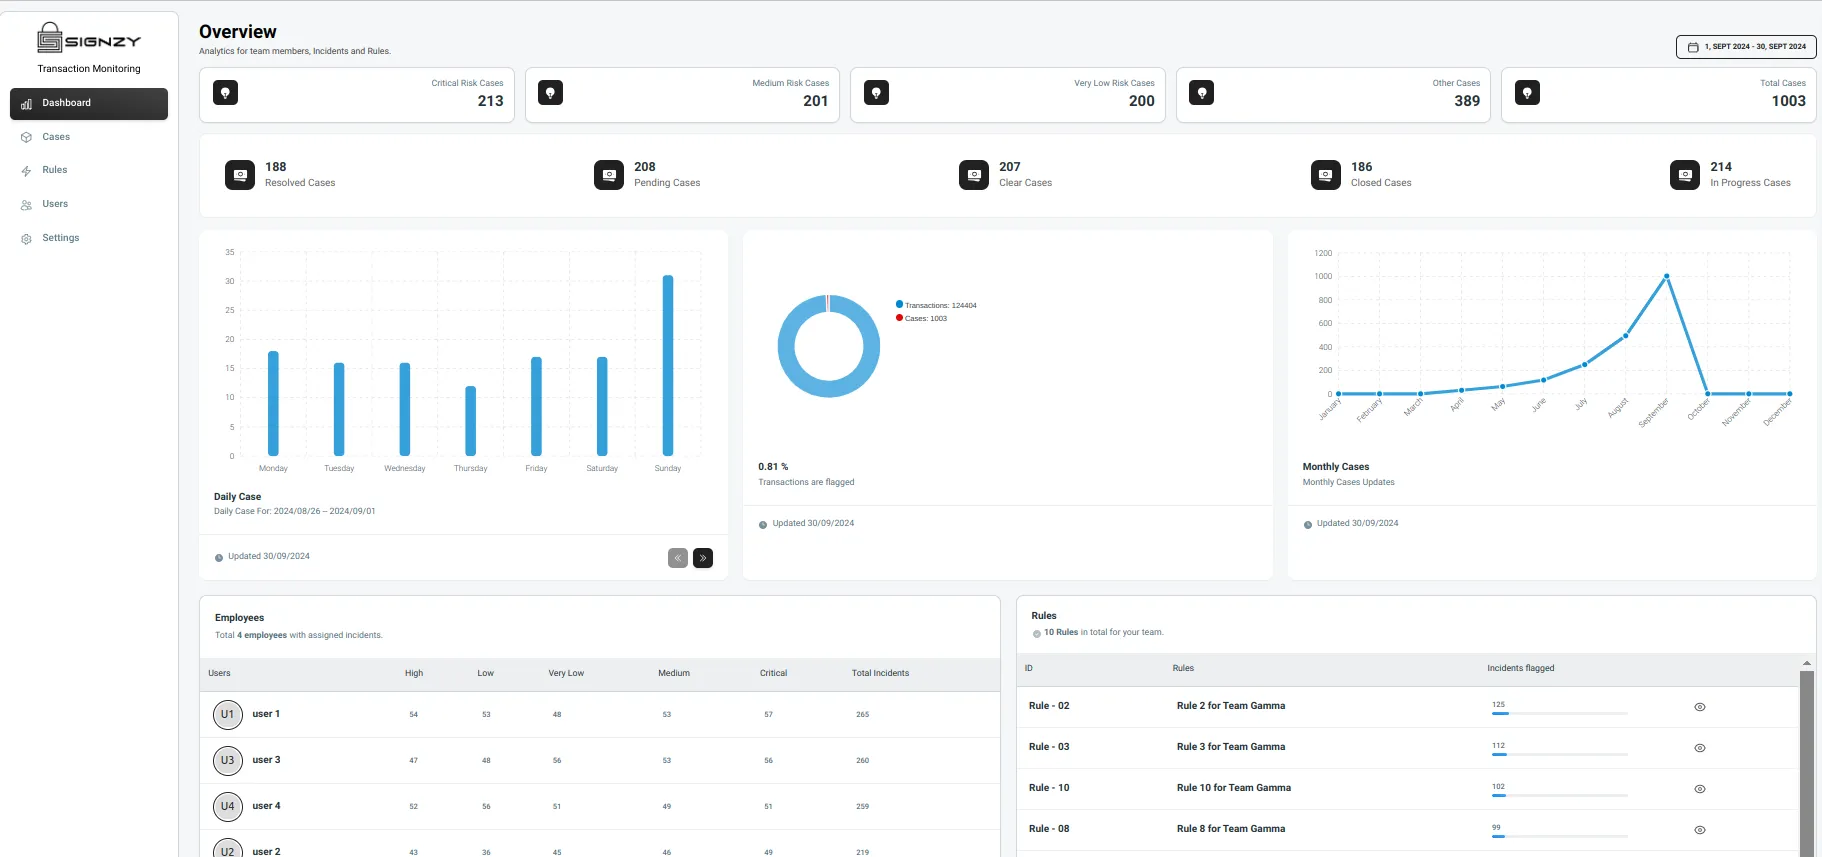1822x857 pixels.
Task: Click the Very Low Risk Cases card icon
Action: [876, 93]
